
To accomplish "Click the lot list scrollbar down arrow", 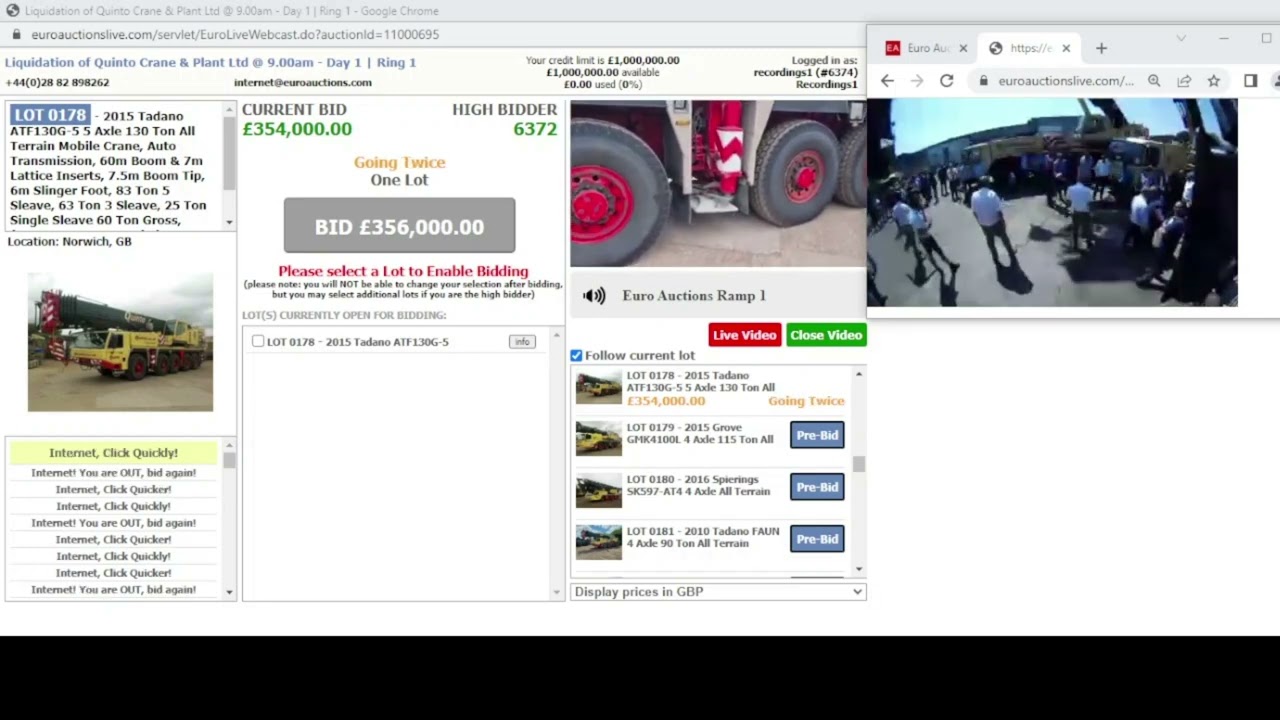I will 858,569.
